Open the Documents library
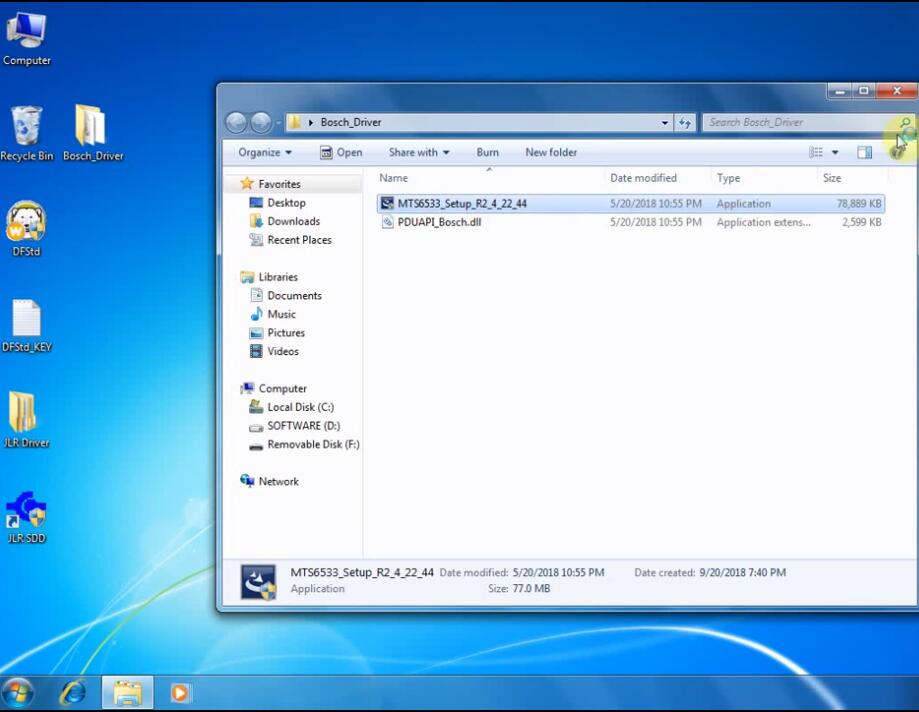 point(286,295)
